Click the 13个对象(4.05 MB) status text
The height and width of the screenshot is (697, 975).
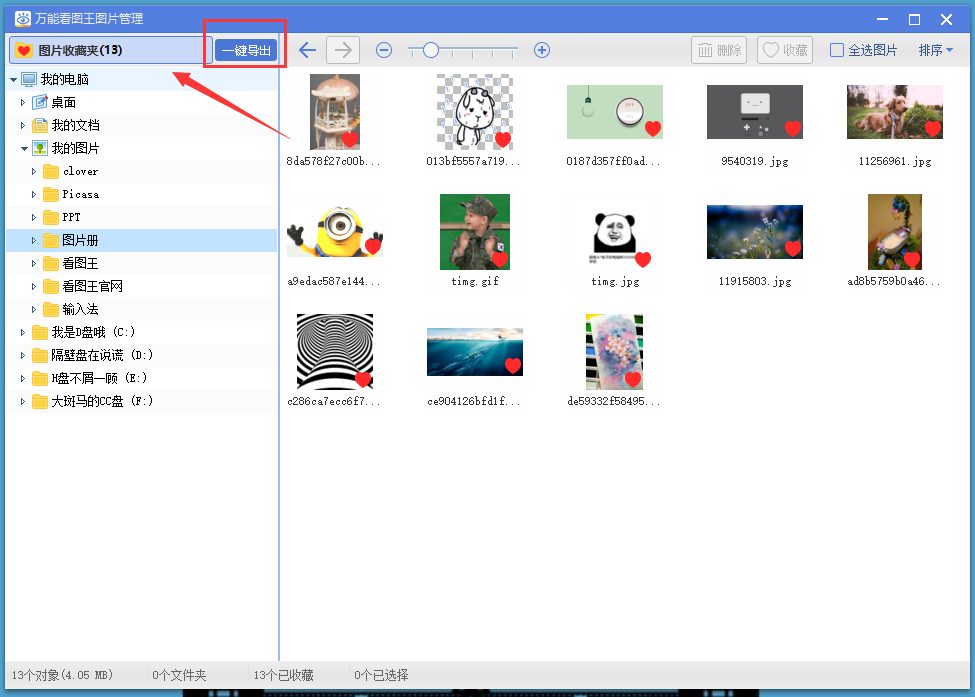[x=62, y=675]
